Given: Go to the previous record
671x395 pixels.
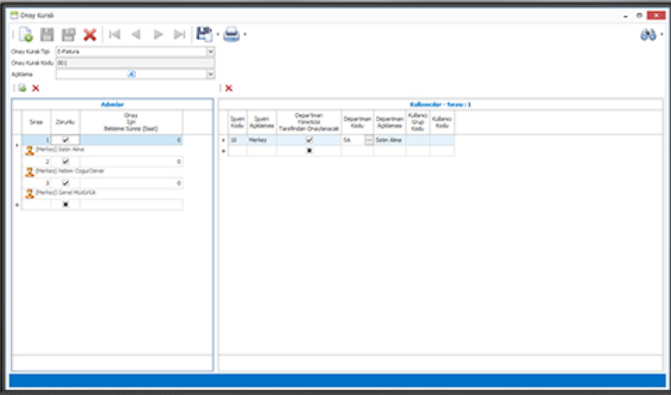Looking at the screenshot, I should (x=136, y=34).
